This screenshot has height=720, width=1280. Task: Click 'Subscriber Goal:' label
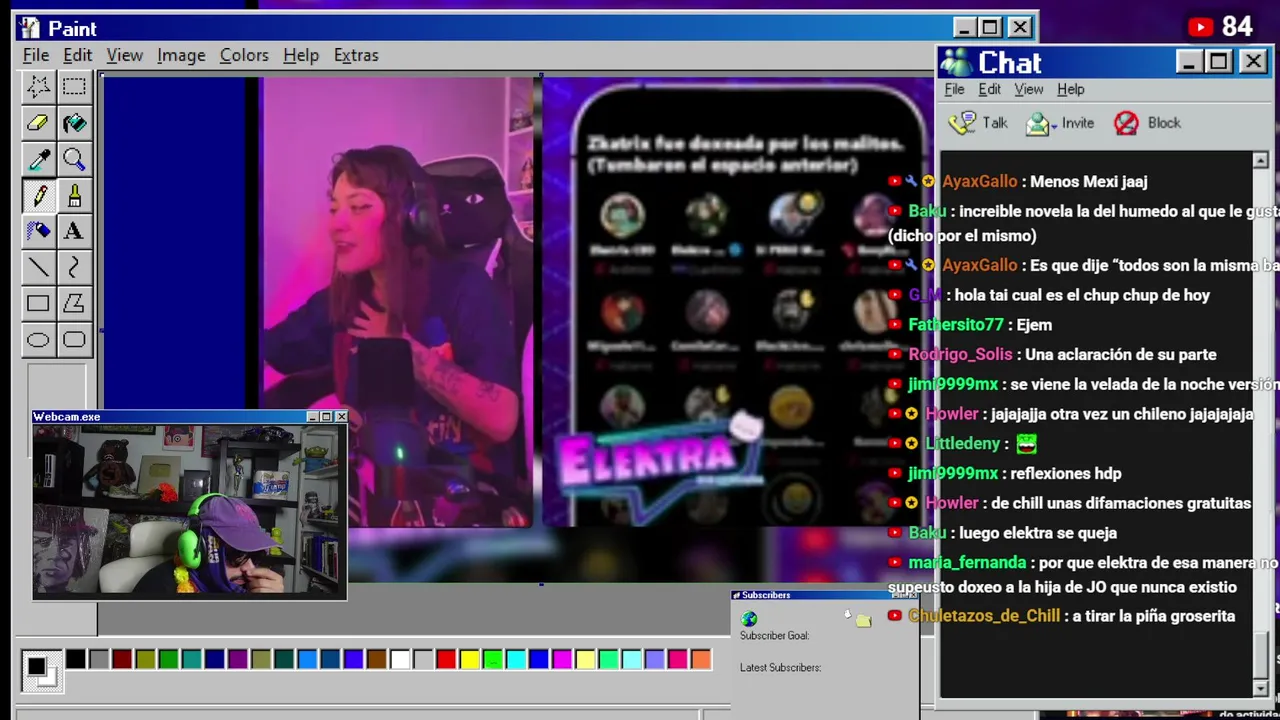tap(774, 636)
